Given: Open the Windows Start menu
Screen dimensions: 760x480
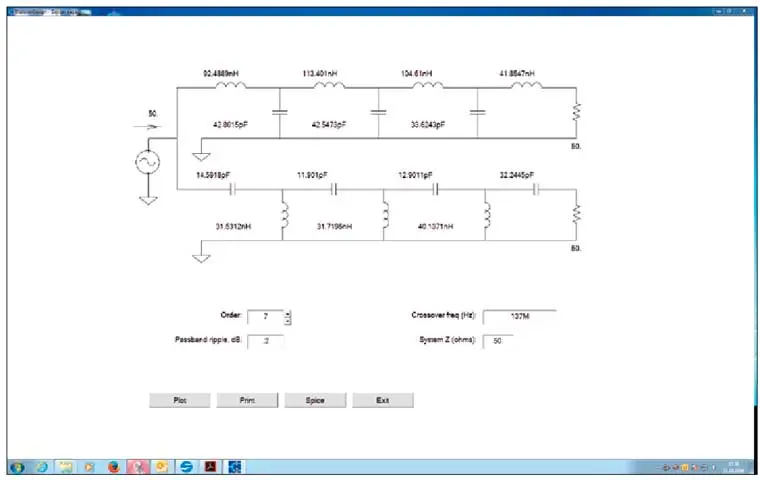Looking at the screenshot, I should click(17, 467).
